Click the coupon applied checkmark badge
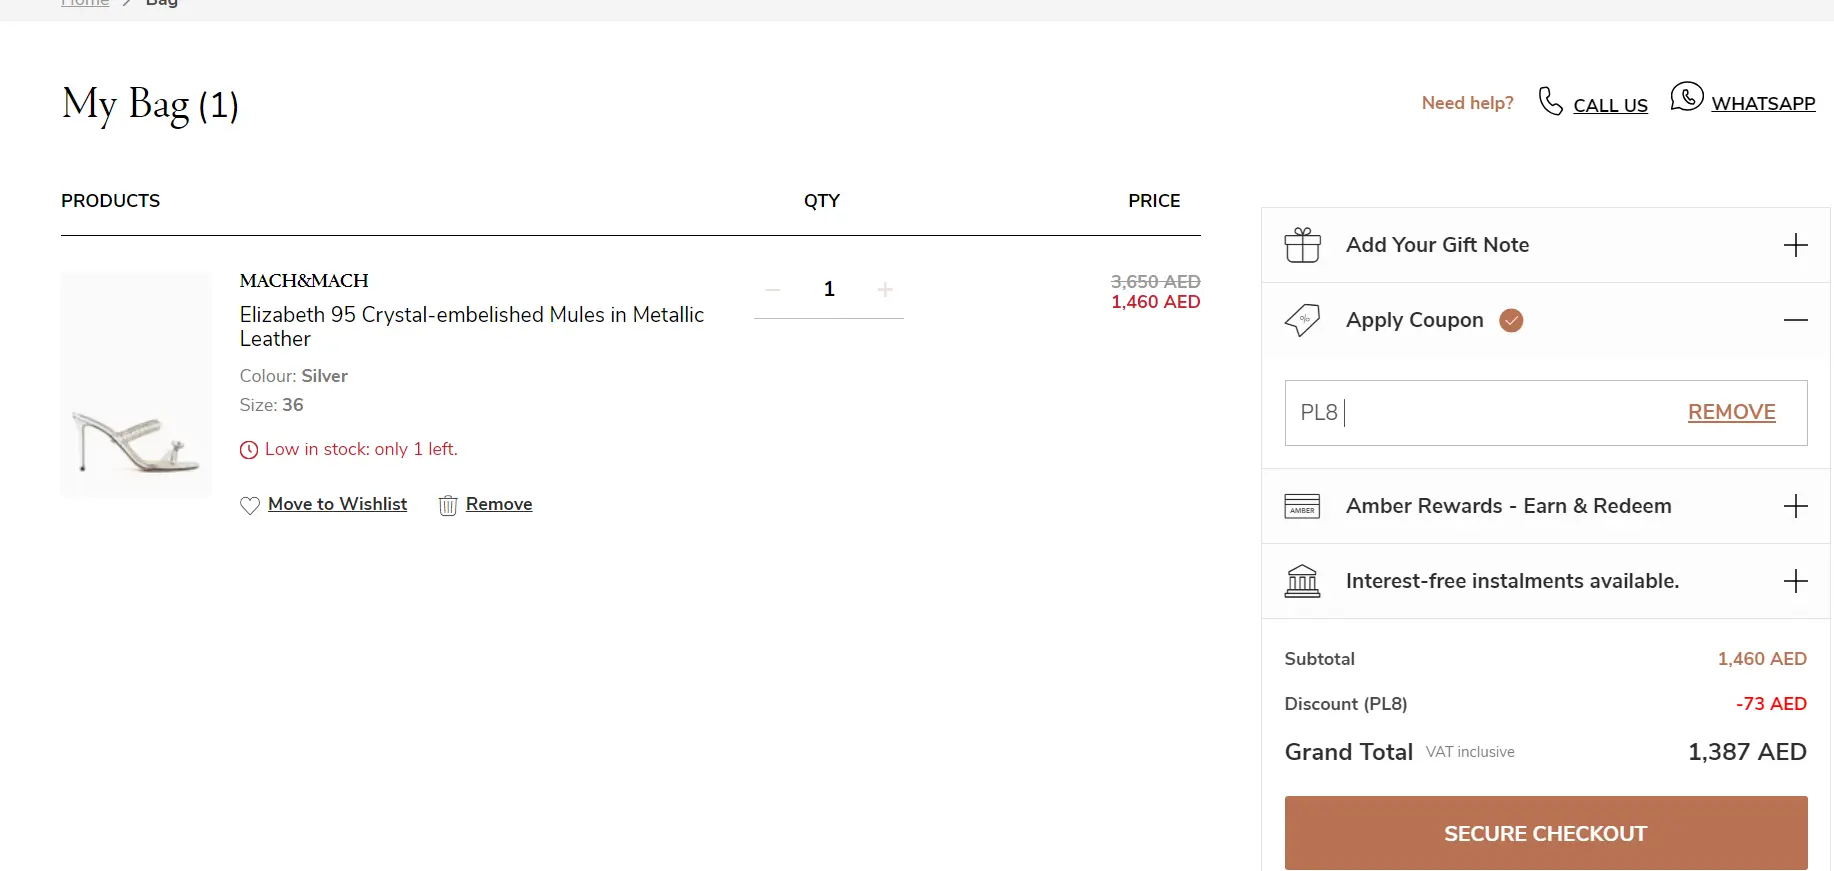 (x=1511, y=320)
